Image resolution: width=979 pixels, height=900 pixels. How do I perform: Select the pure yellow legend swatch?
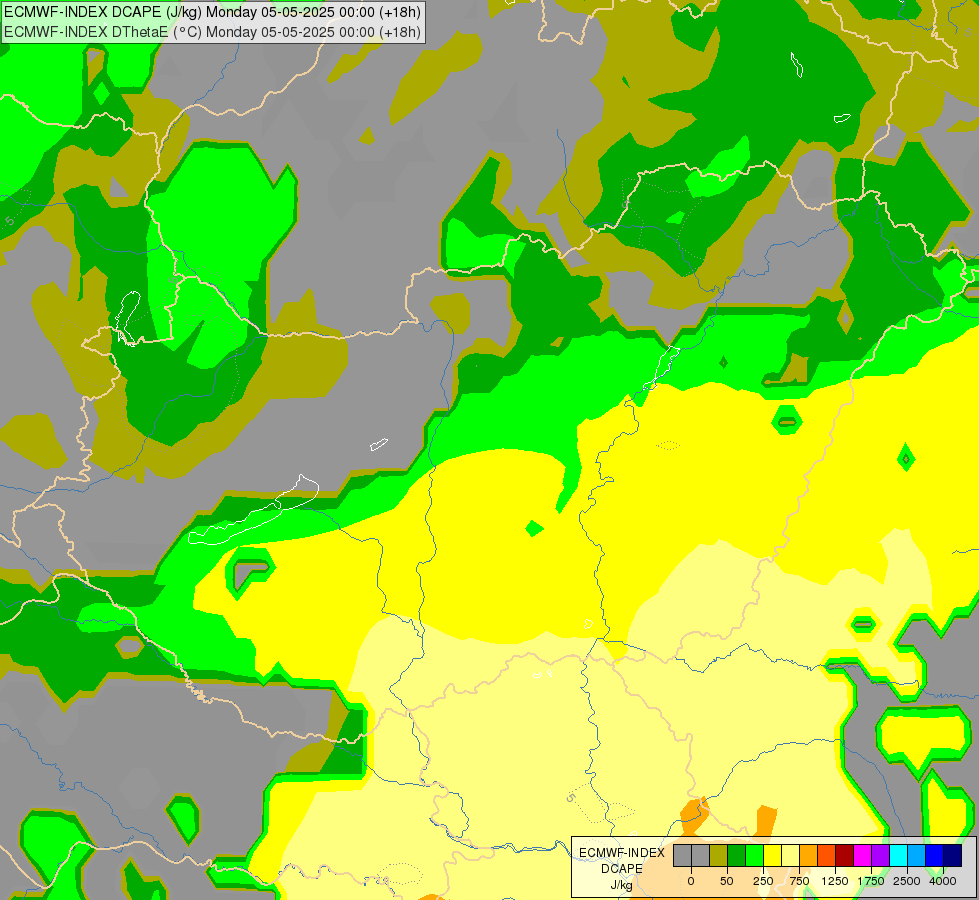tap(772, 855)
